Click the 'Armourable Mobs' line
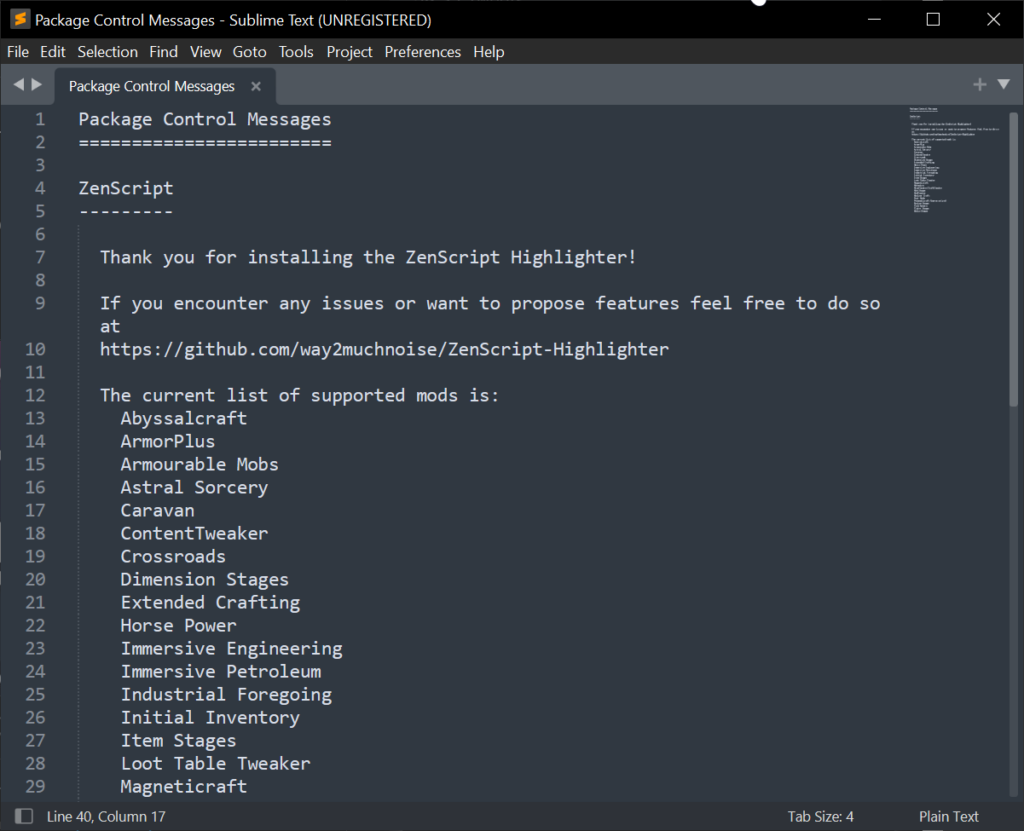1024x831 pixels. pyautogui.click(x=199, y=464)
